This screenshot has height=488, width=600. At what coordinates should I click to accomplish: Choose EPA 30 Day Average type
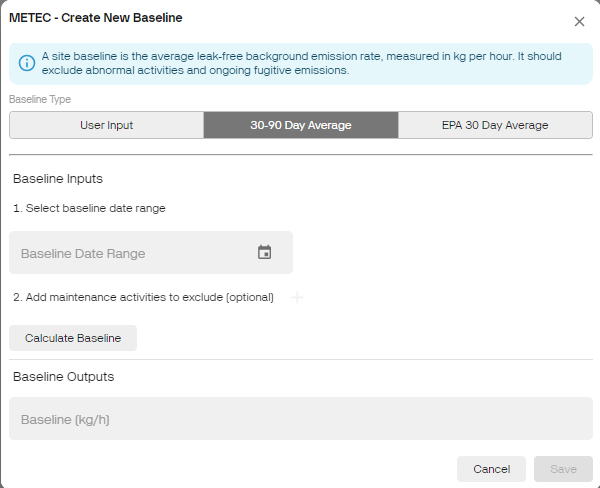(x=495, y=125)
